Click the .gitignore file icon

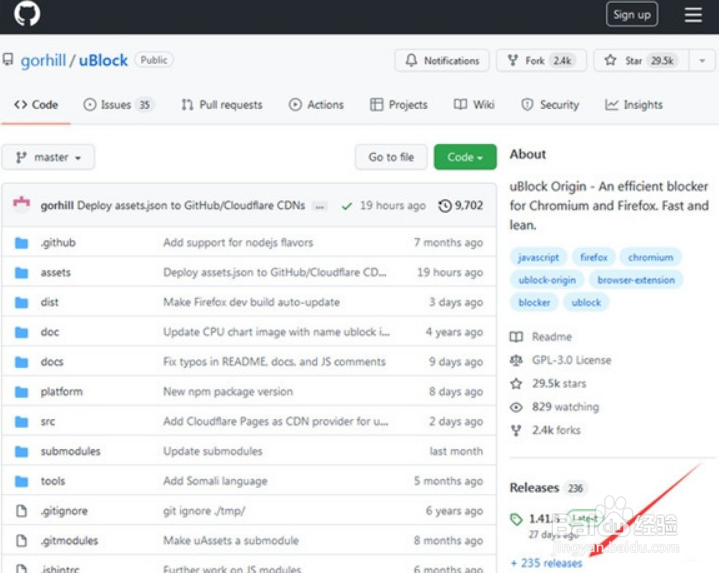point(21,511)
